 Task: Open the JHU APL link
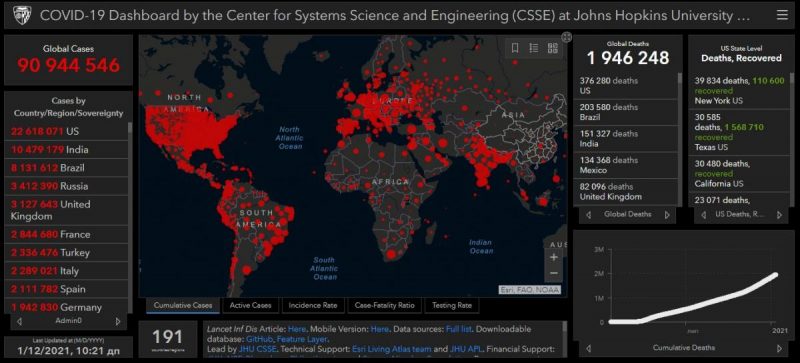tap(465, 349)
